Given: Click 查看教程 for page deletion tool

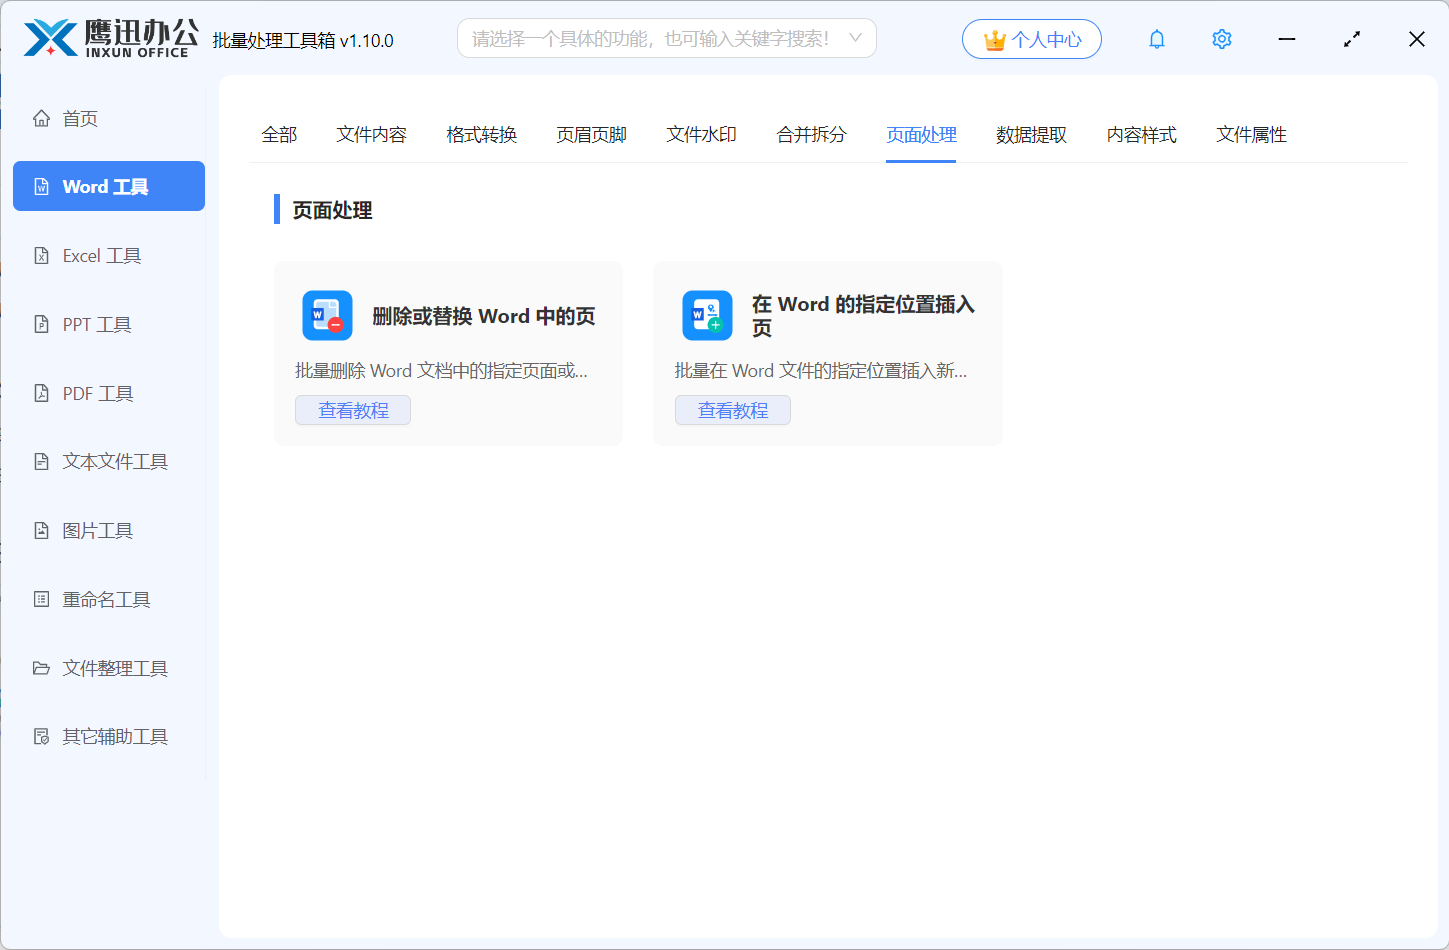Looking at the screenshot, I should click(352, 409).
